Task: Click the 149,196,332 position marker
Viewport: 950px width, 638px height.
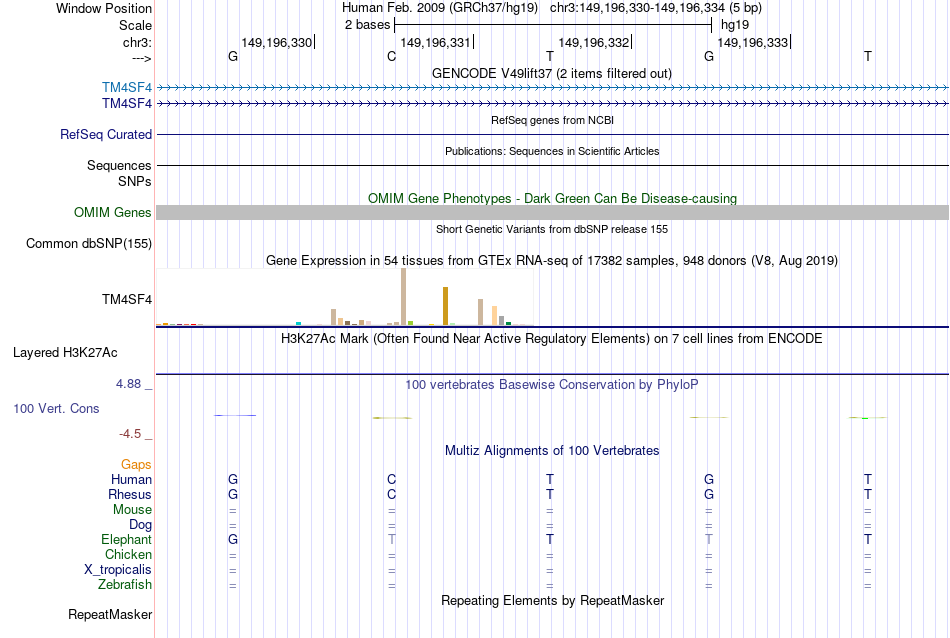Action: pyautogui.click(x=594, y=42)
